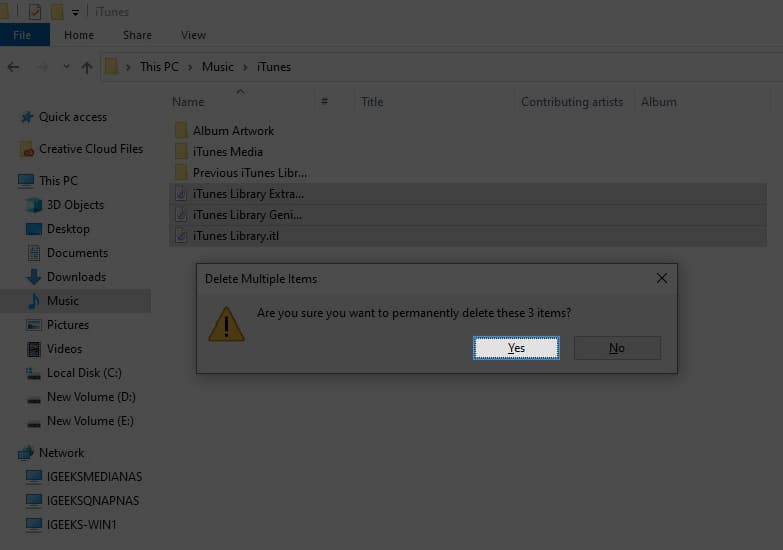Sort by Contributing artists column
The width and height of the screenshot is (783, 550).
point(572,102)
